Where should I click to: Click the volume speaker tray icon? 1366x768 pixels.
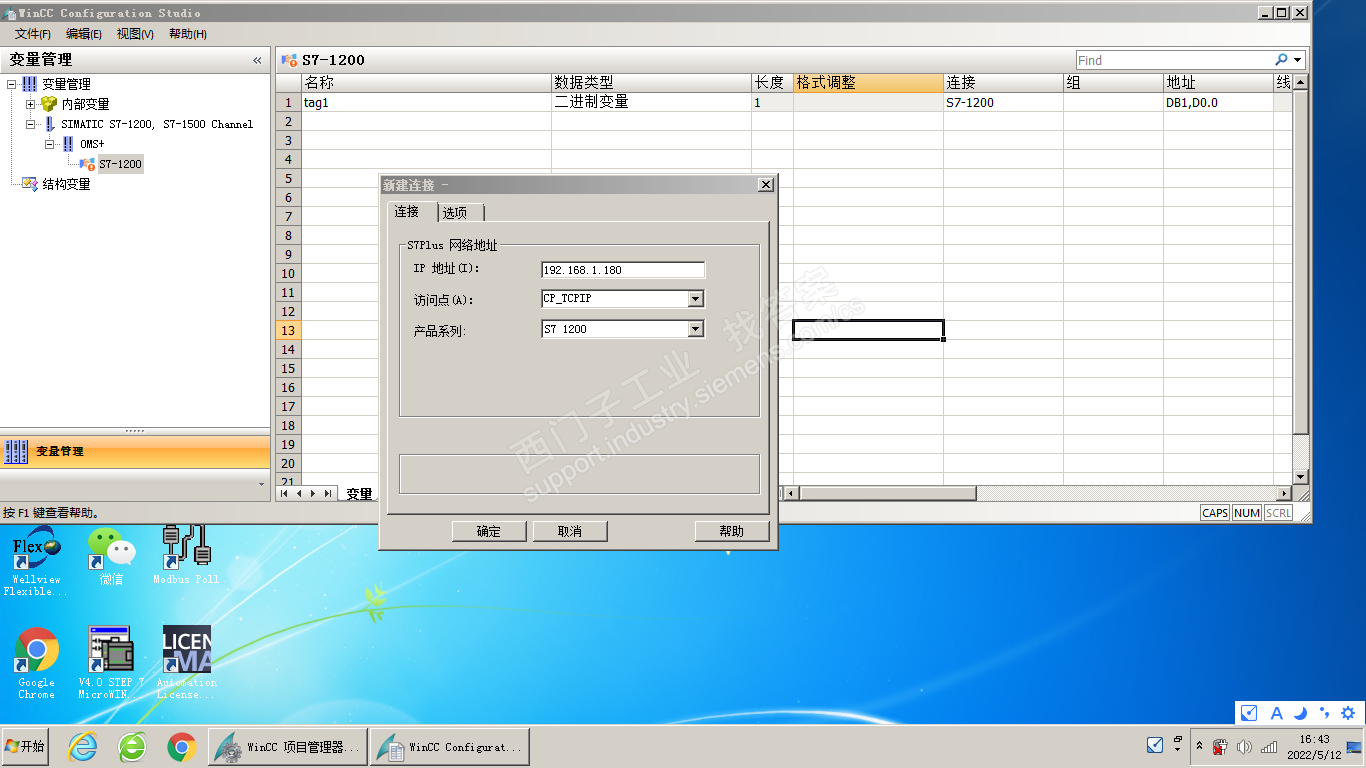click(x=1244, y=747)
